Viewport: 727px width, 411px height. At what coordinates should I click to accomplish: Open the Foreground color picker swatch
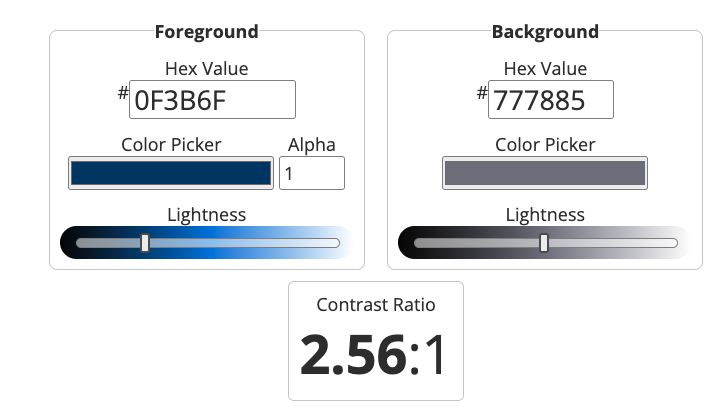[x=170, y=173]
